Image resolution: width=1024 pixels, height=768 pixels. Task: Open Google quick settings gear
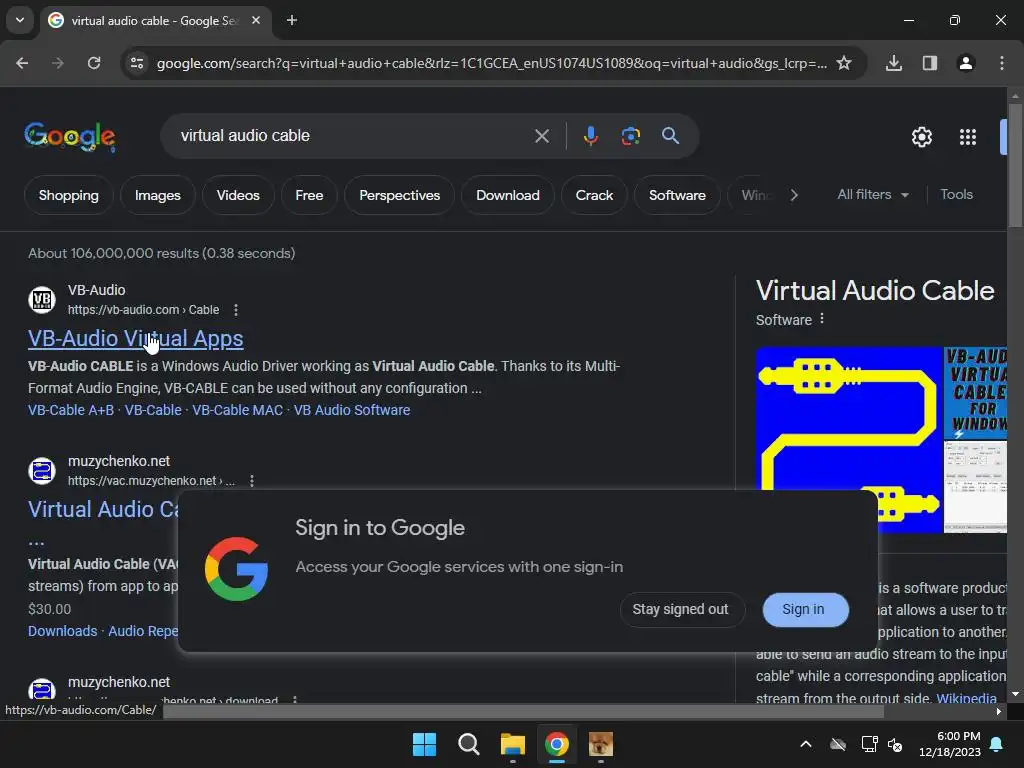pos(921,137)
